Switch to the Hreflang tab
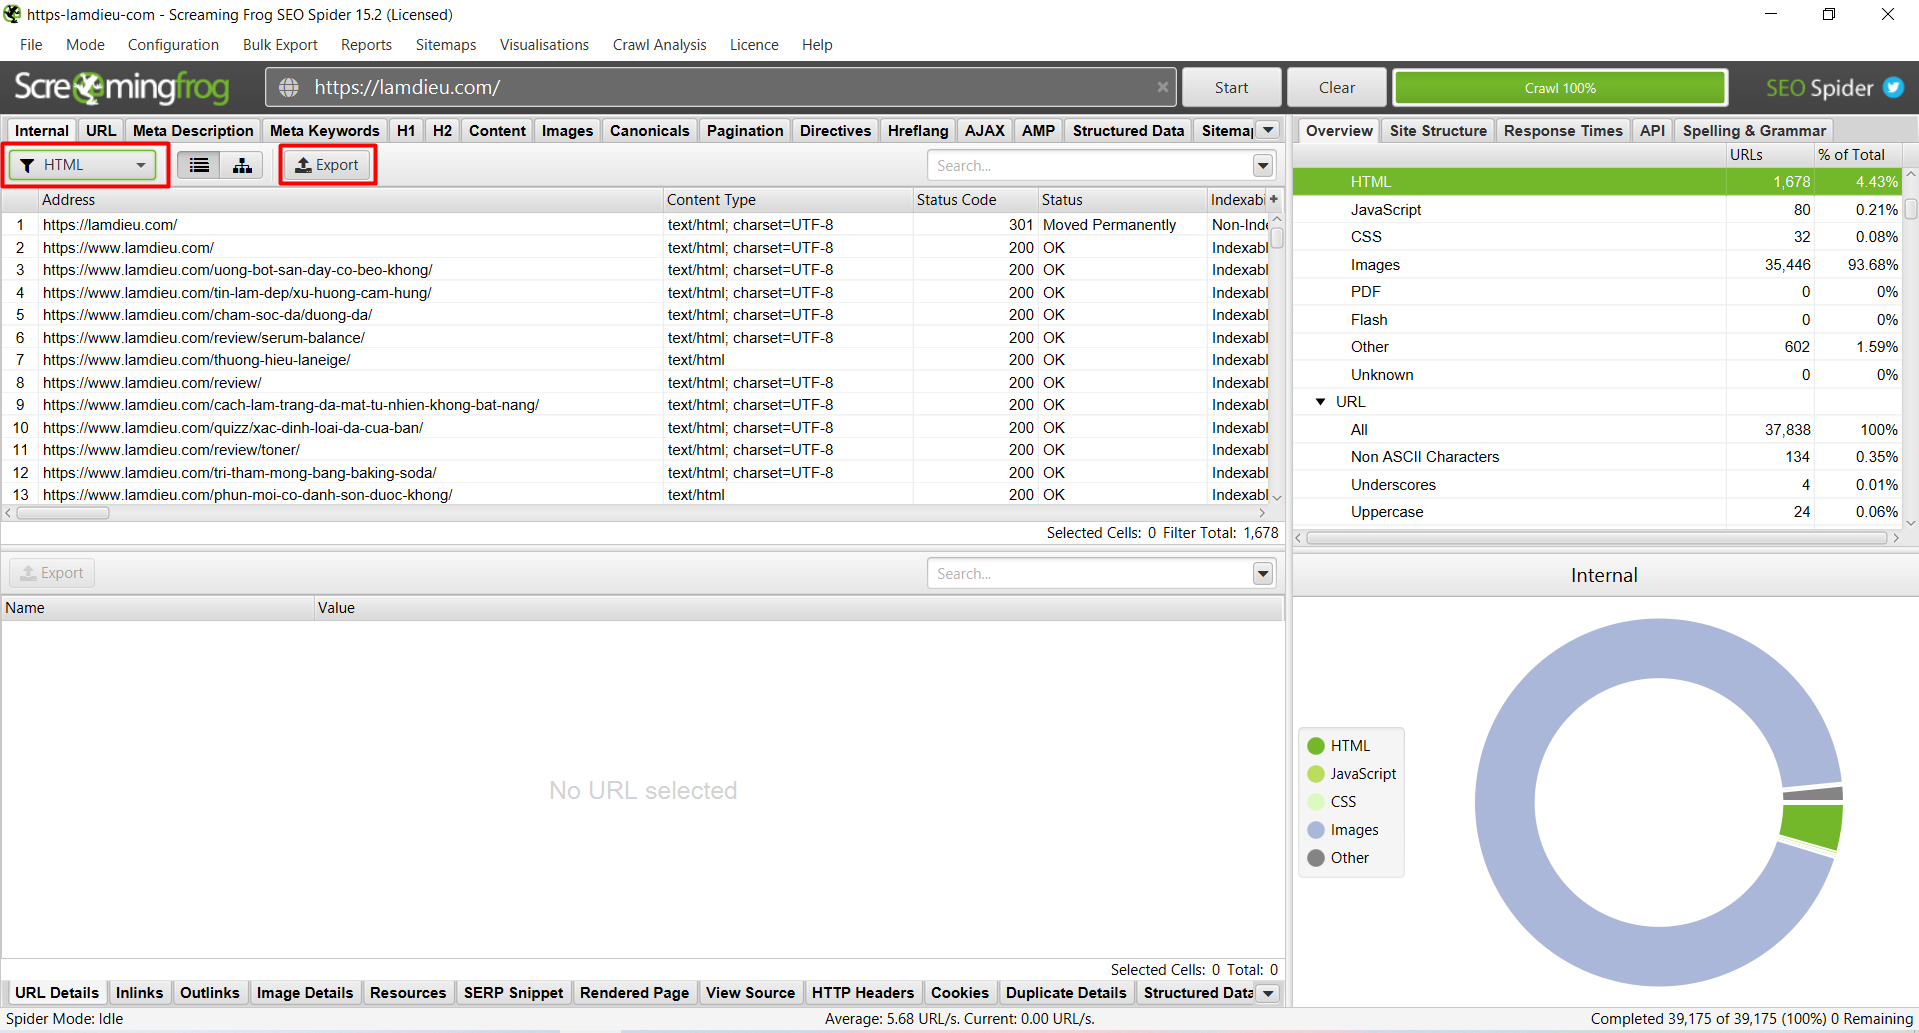The image size is (1919, 1033). (918, 130)
